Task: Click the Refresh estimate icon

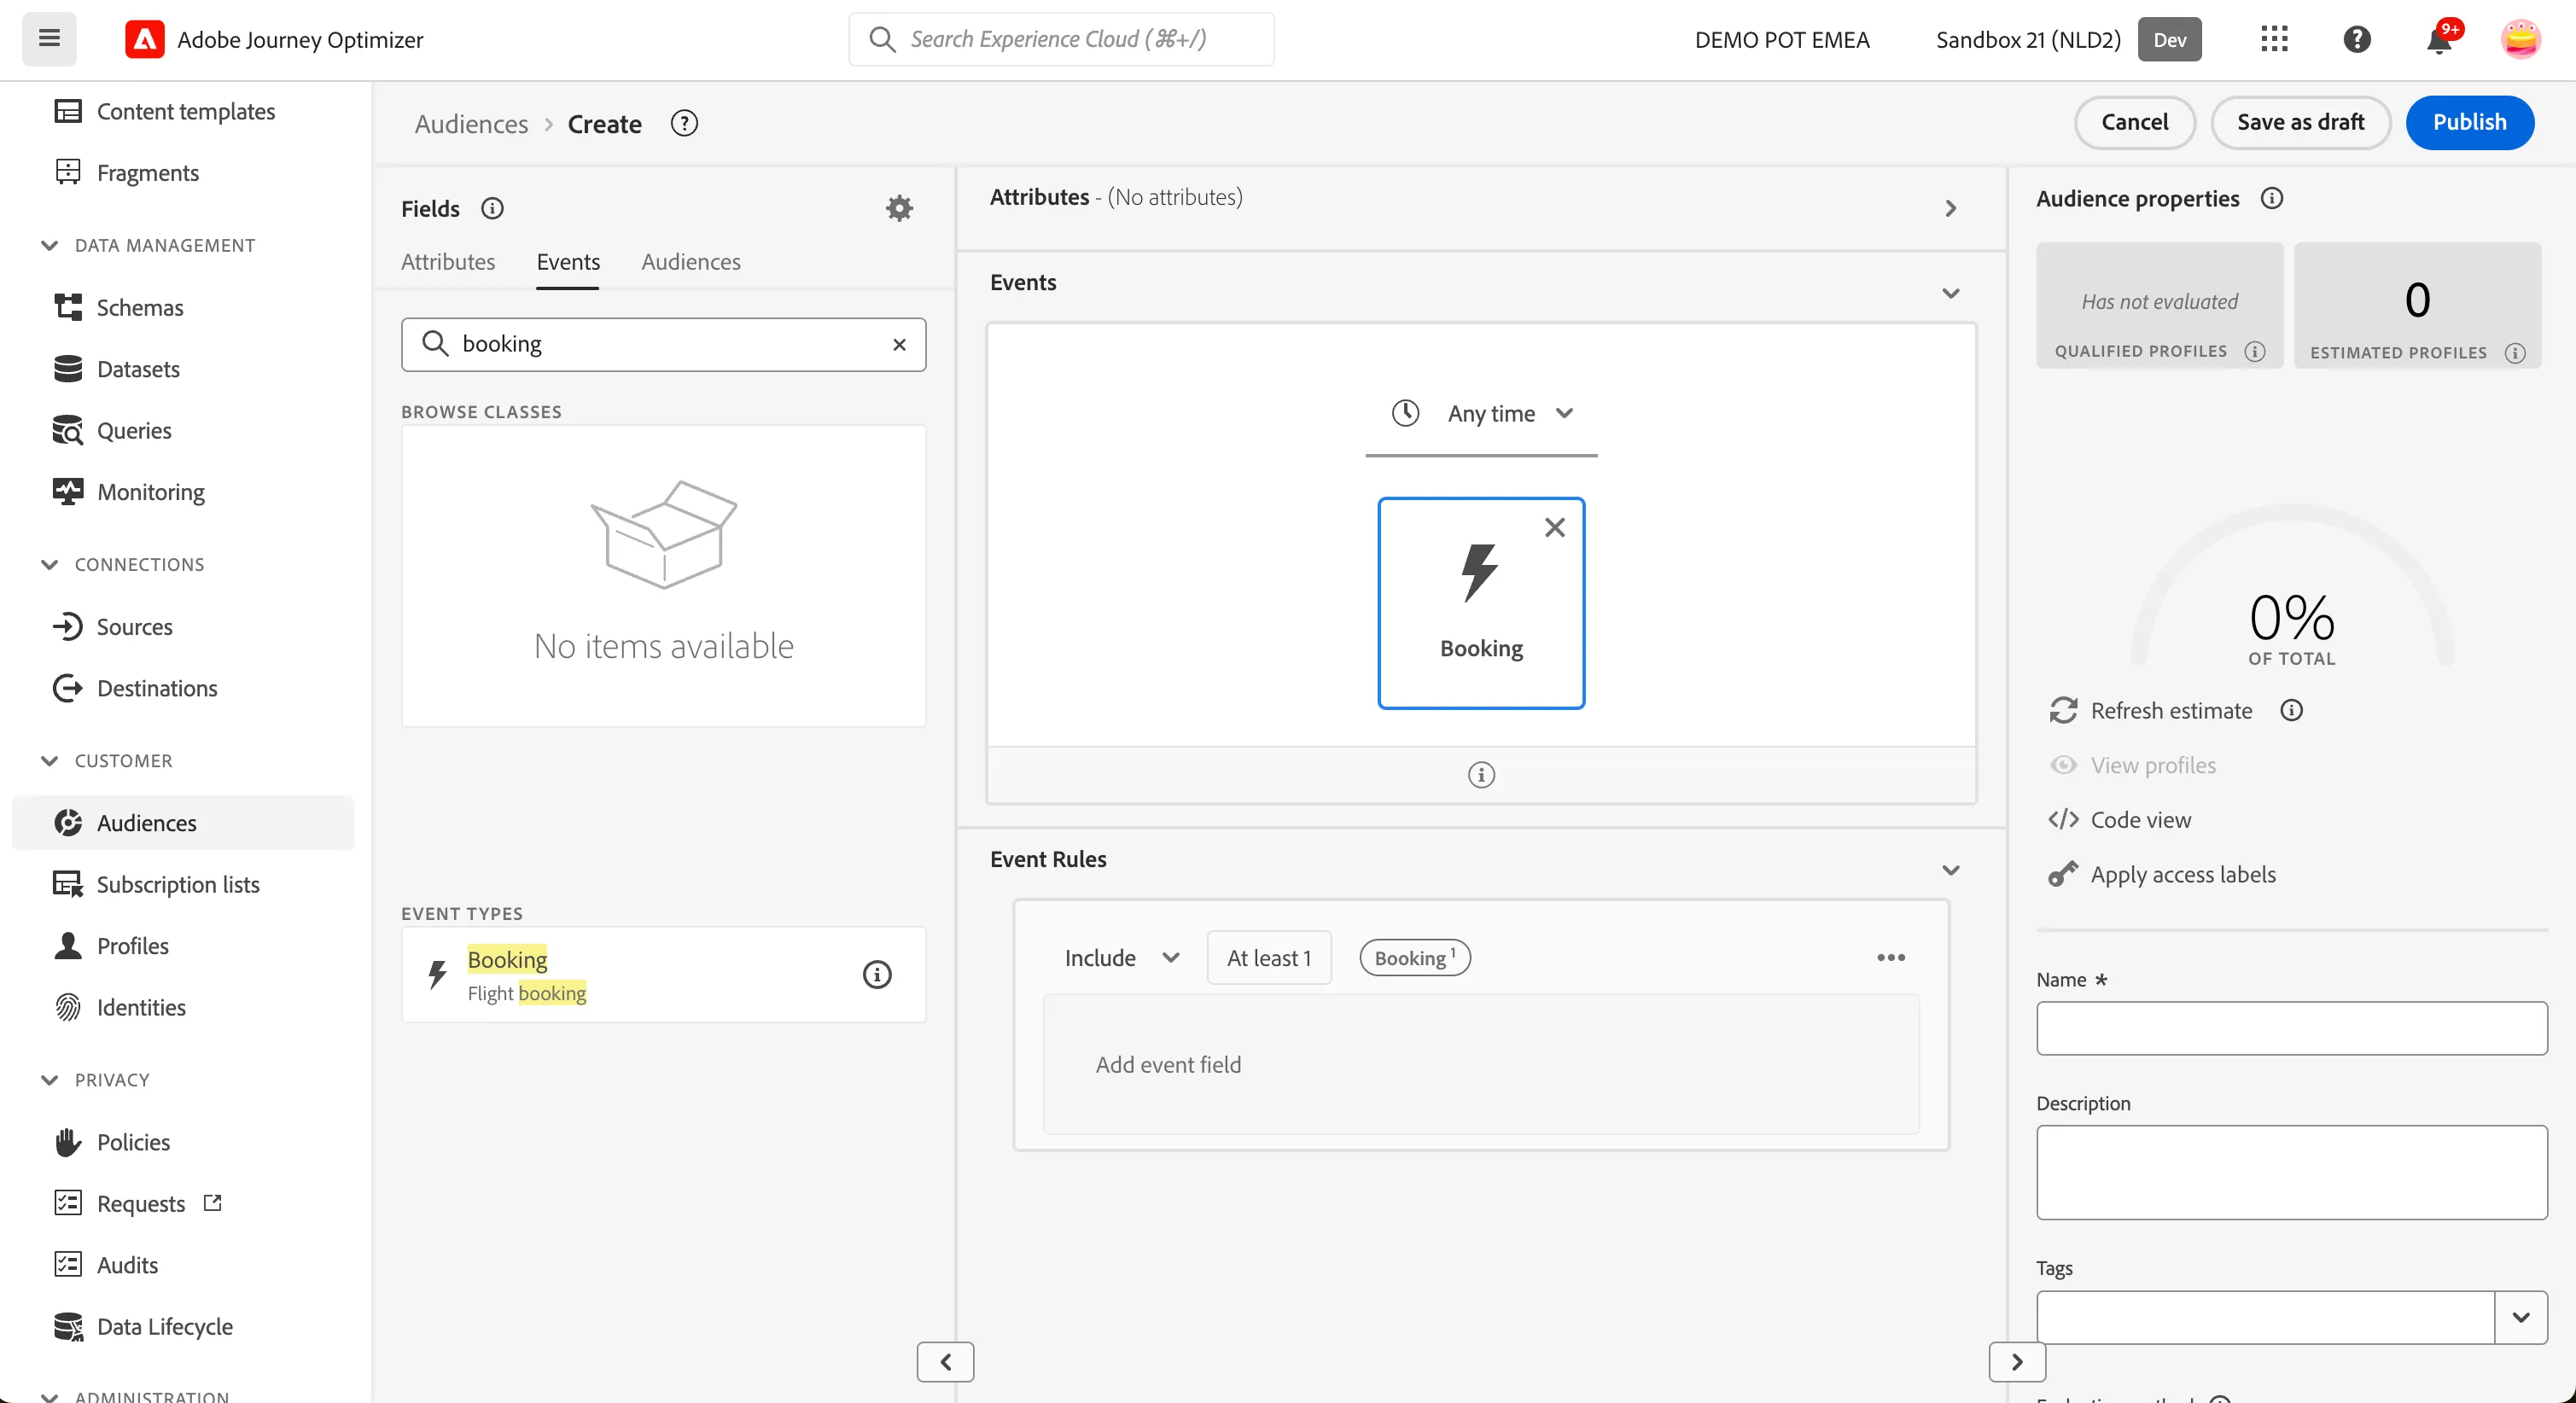Action: 2063,710
